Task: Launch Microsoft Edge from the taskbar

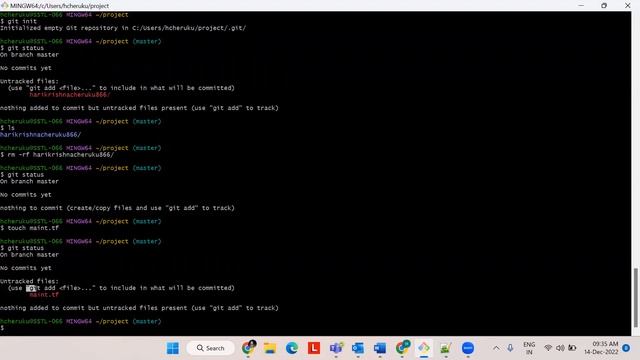Action: tap(292, 348)
